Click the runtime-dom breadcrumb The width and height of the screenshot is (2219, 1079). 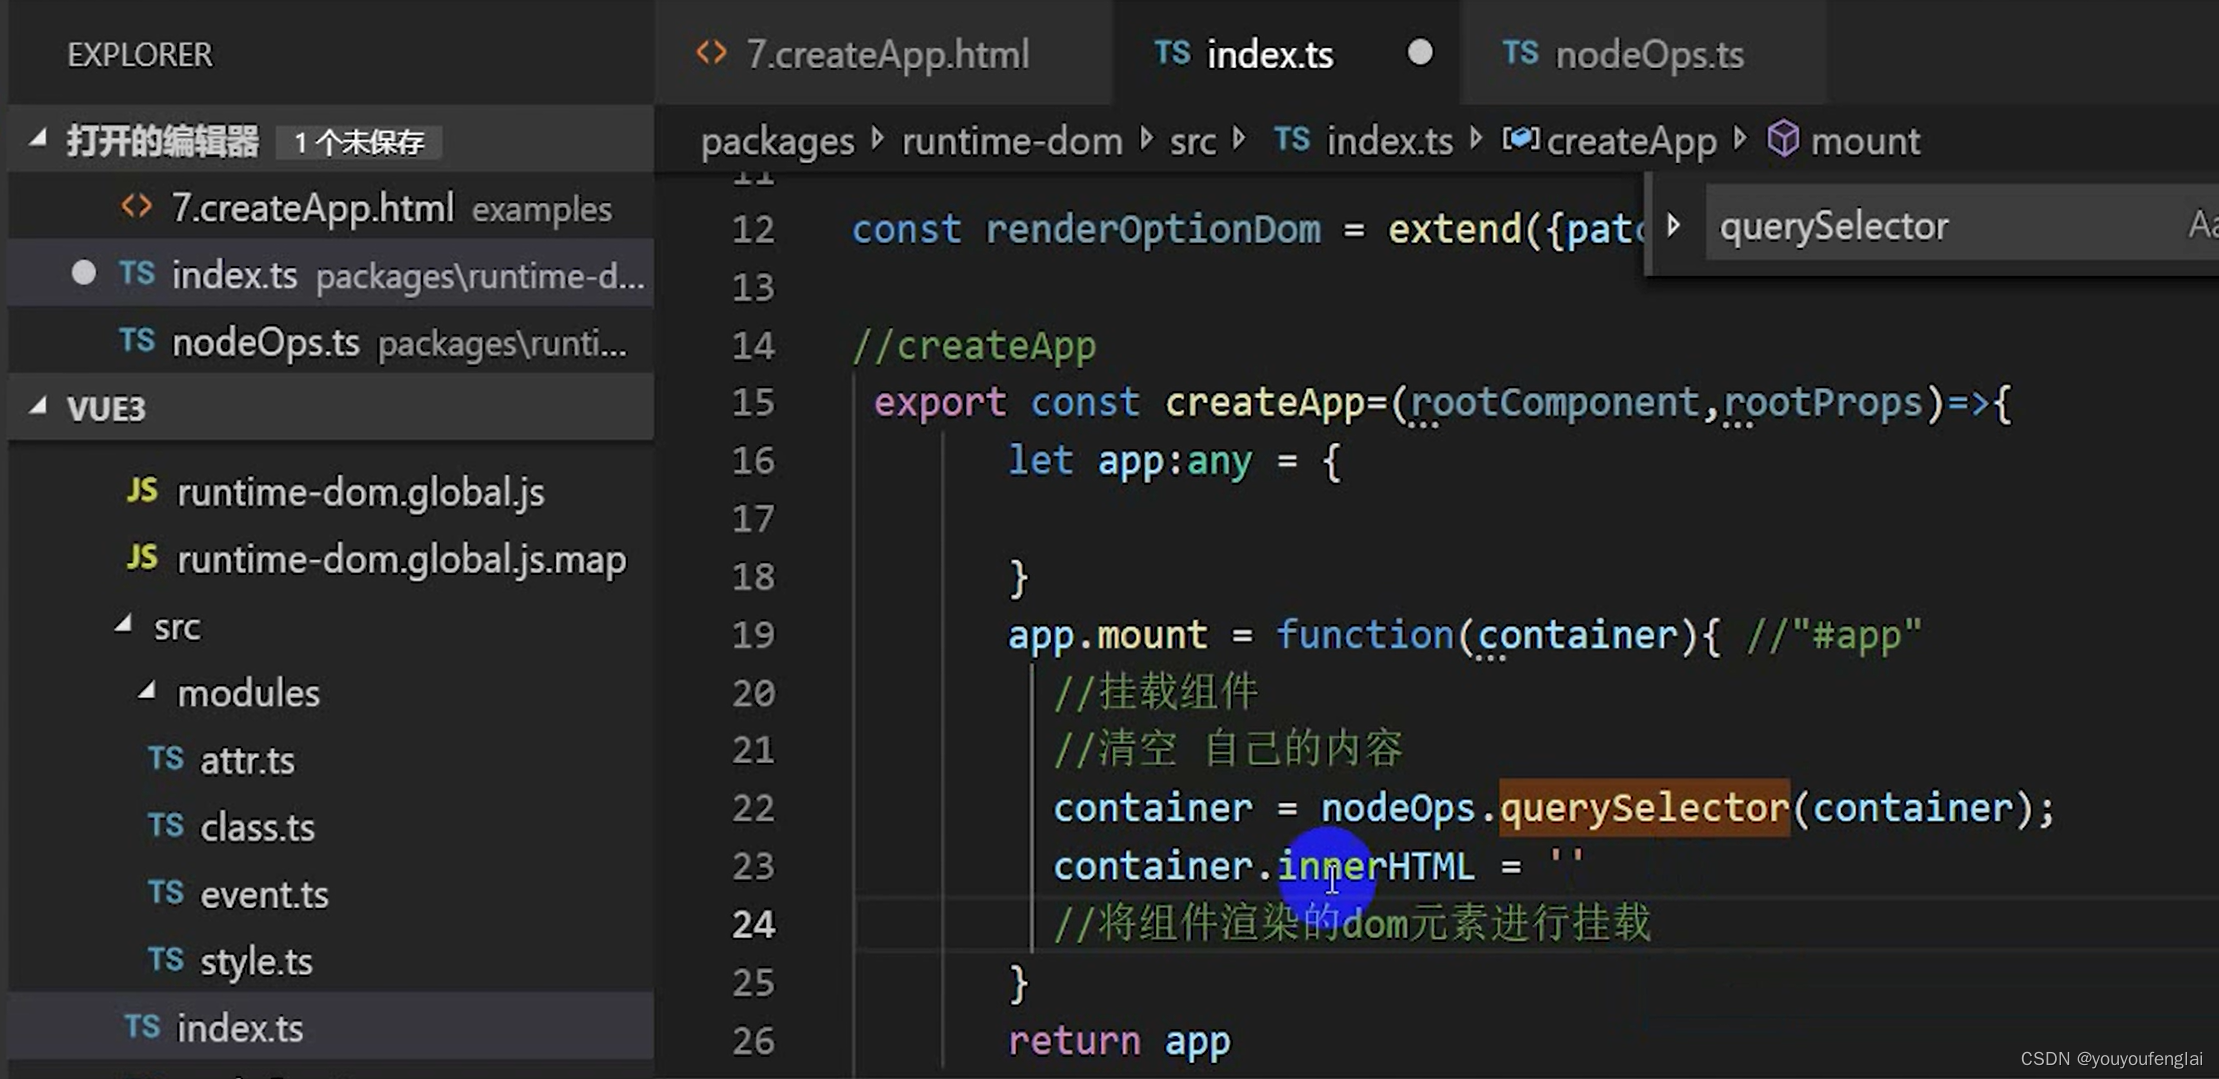[x=1012, y=141]
